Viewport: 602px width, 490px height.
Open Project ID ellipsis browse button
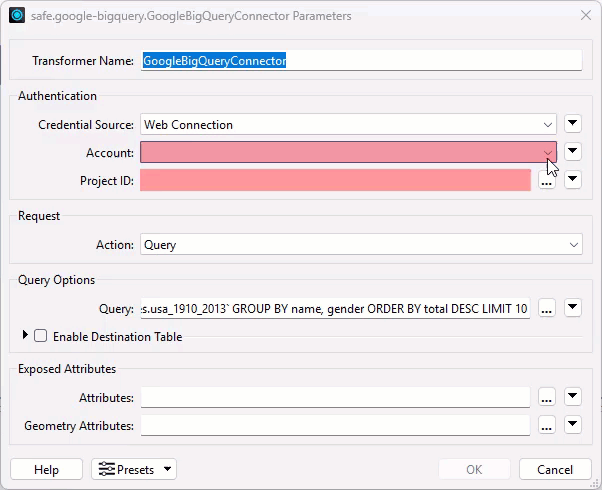click(x=547, y=180)
